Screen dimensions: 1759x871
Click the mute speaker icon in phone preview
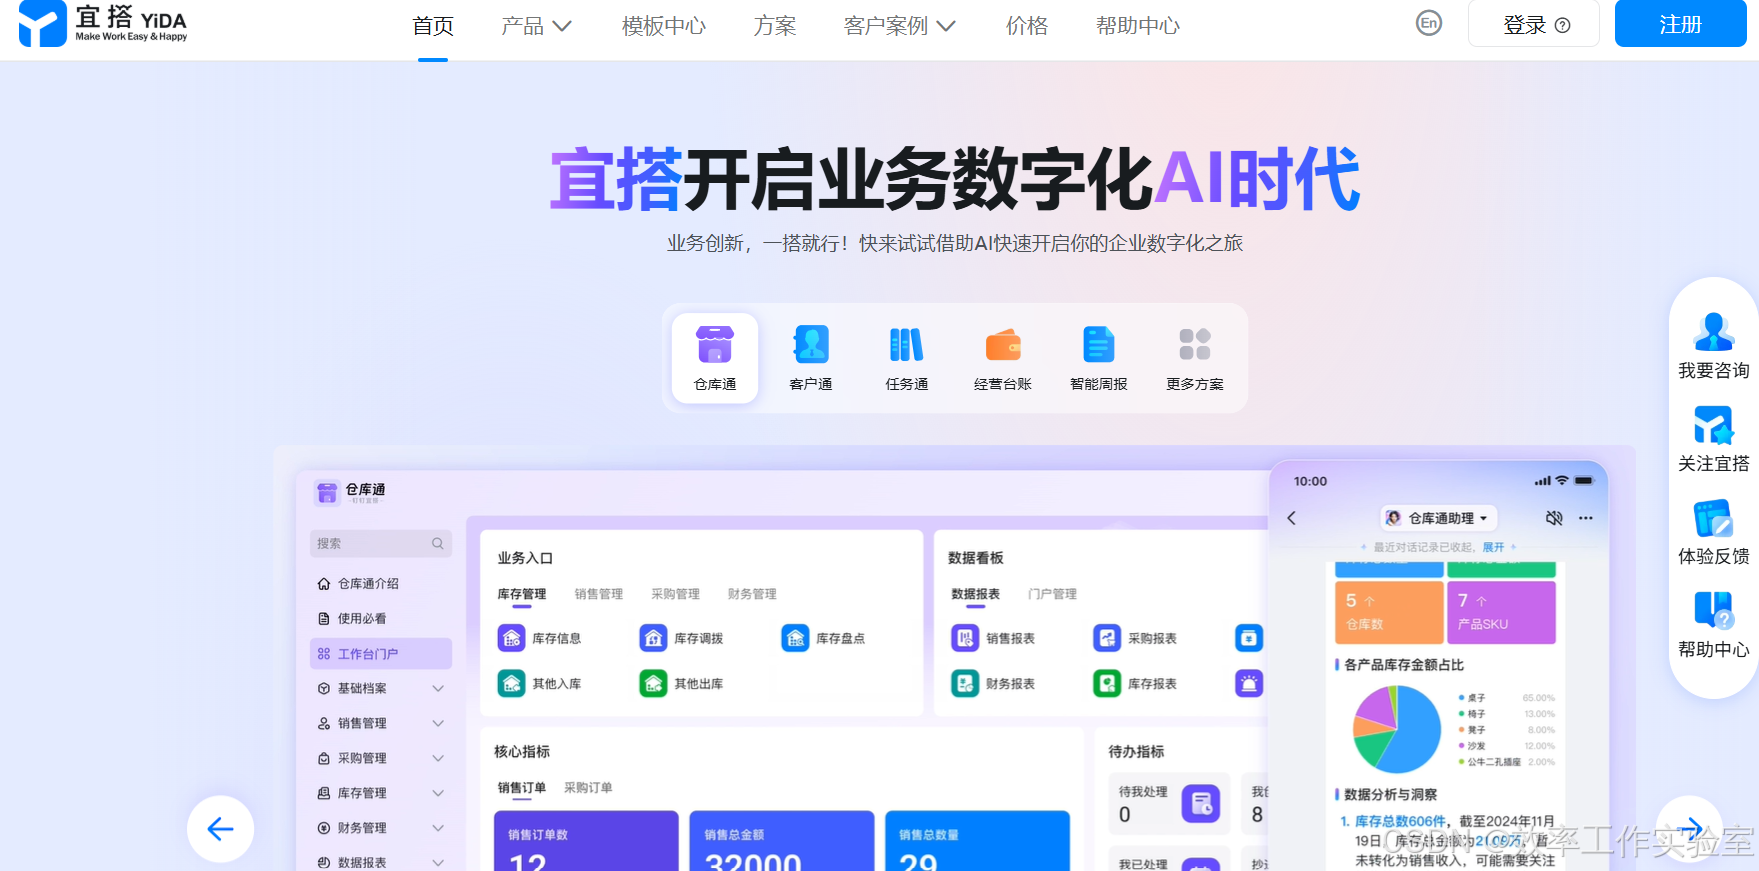(x=1554, y=518)
